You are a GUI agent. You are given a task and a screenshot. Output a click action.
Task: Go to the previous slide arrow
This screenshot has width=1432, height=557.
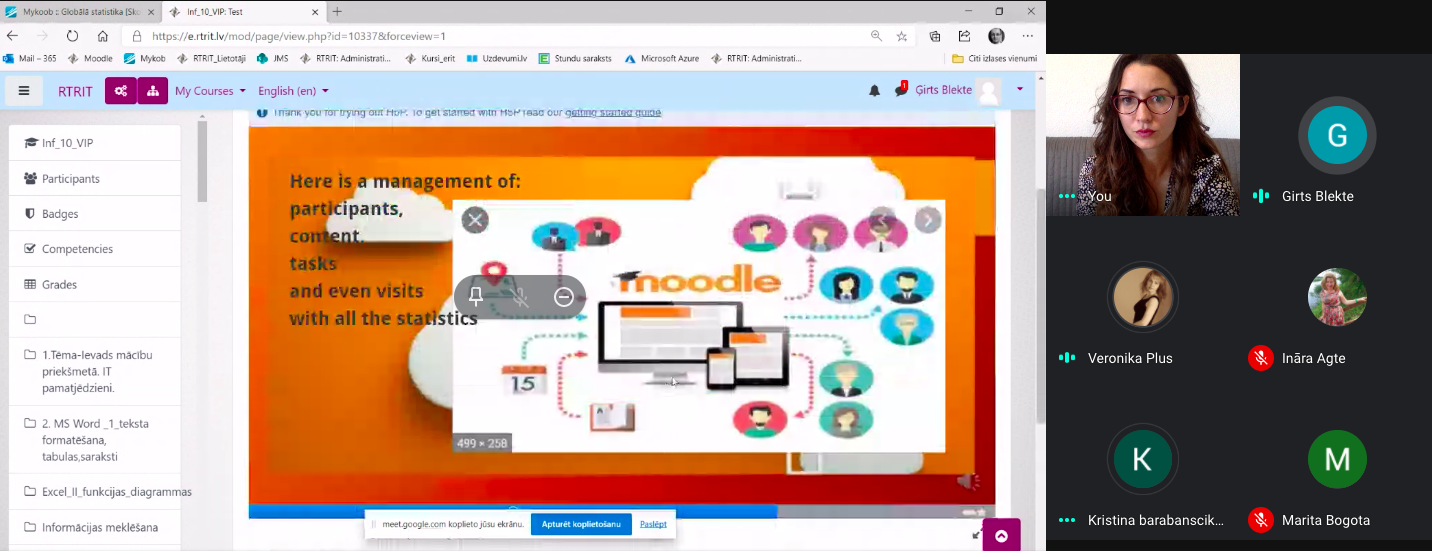tap(881, 220)
